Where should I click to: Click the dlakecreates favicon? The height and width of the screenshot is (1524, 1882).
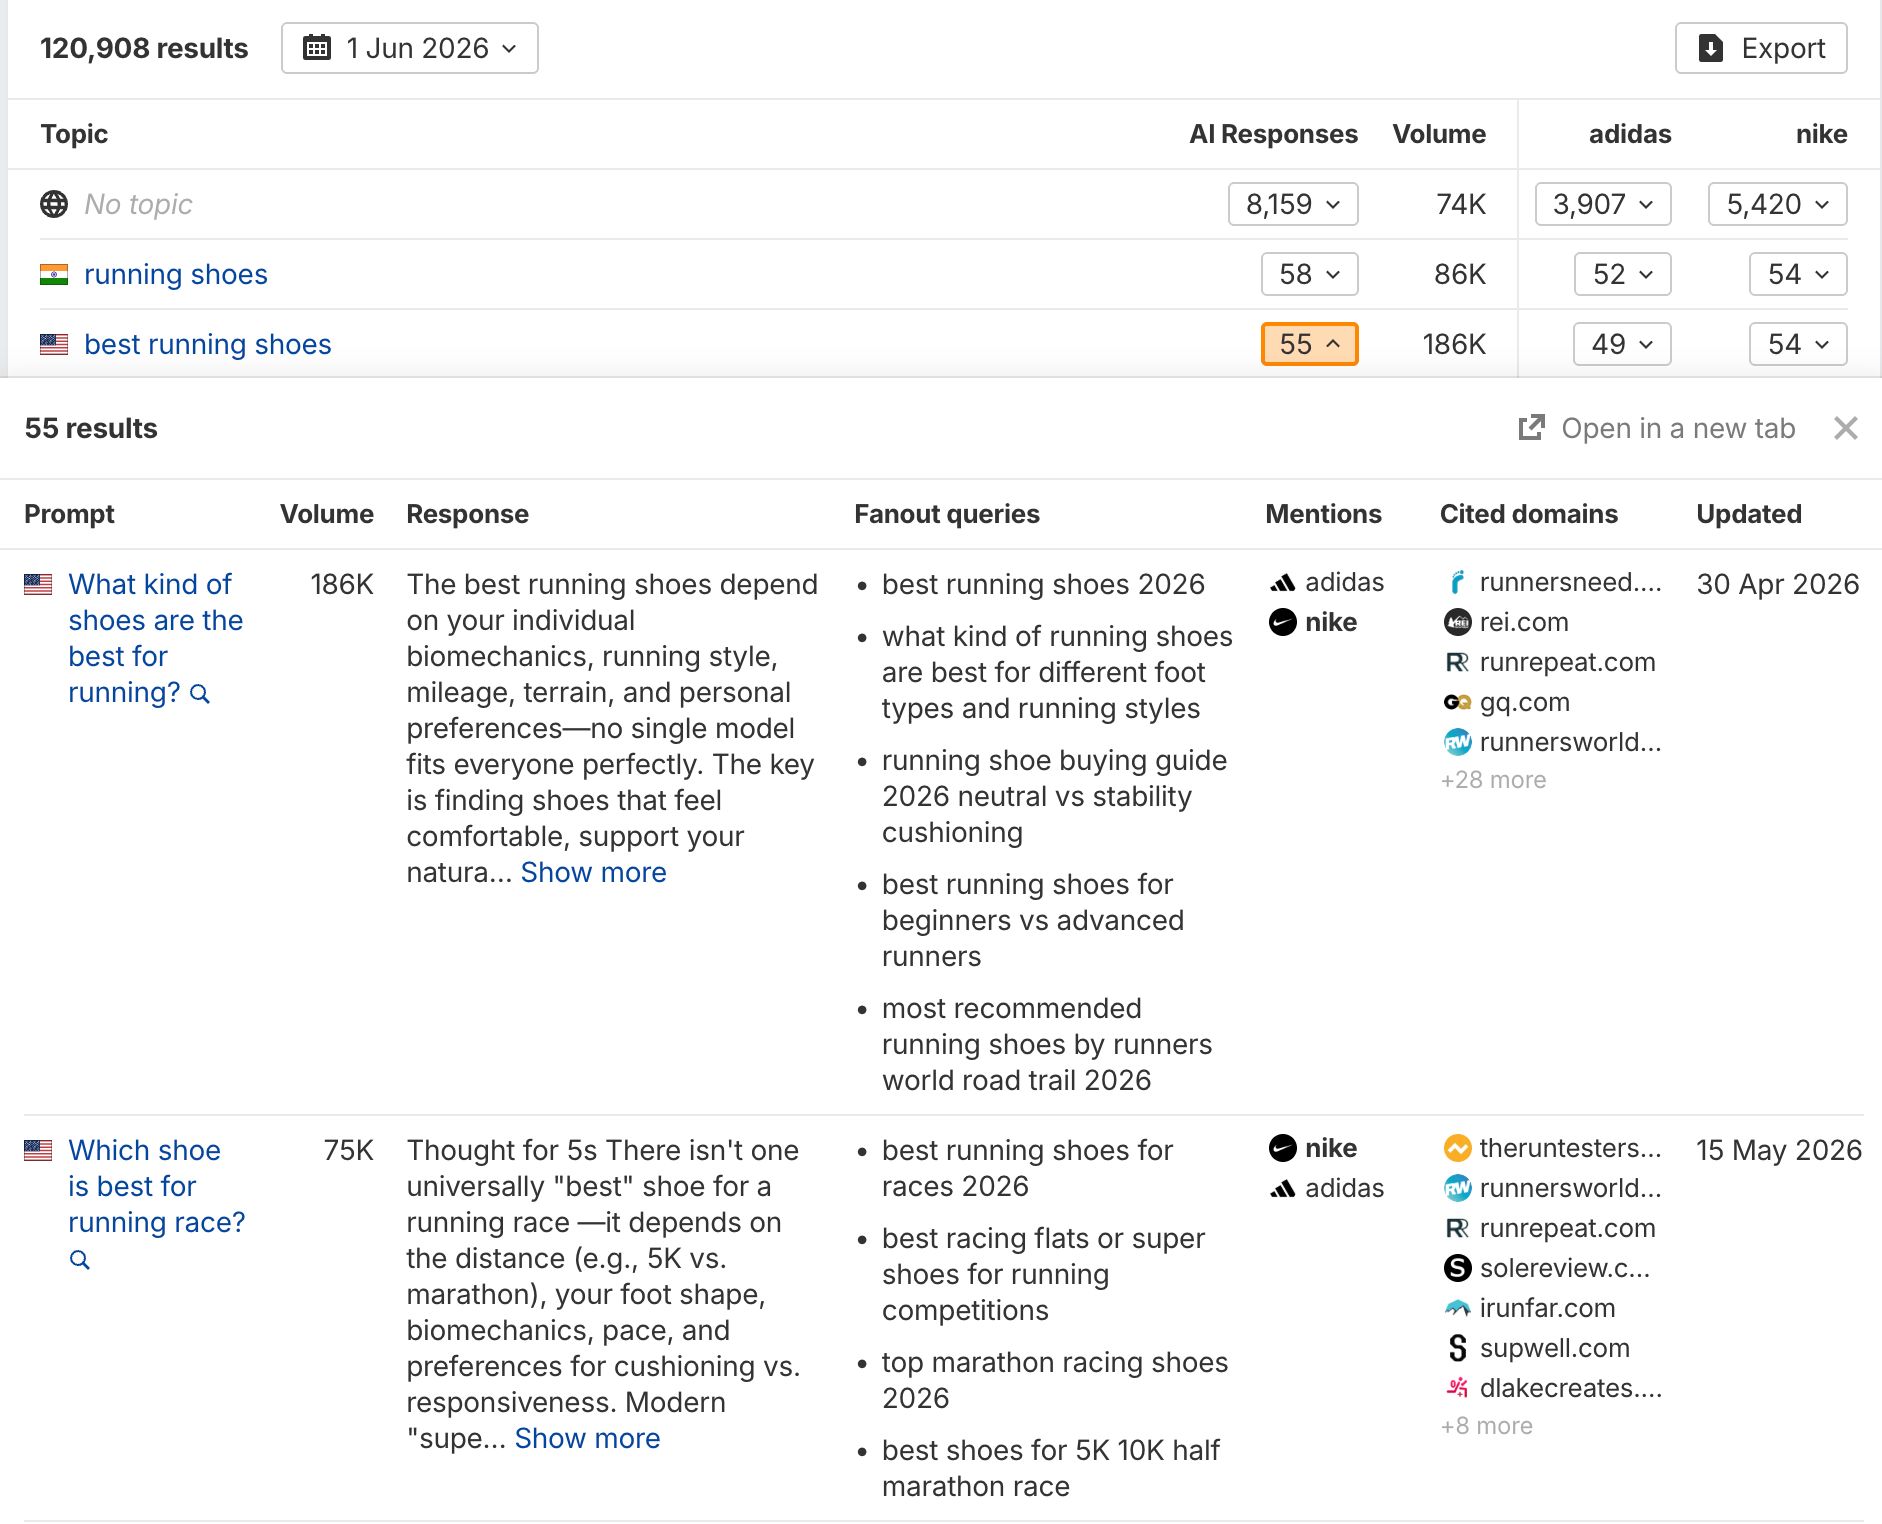(1458, 1388)
